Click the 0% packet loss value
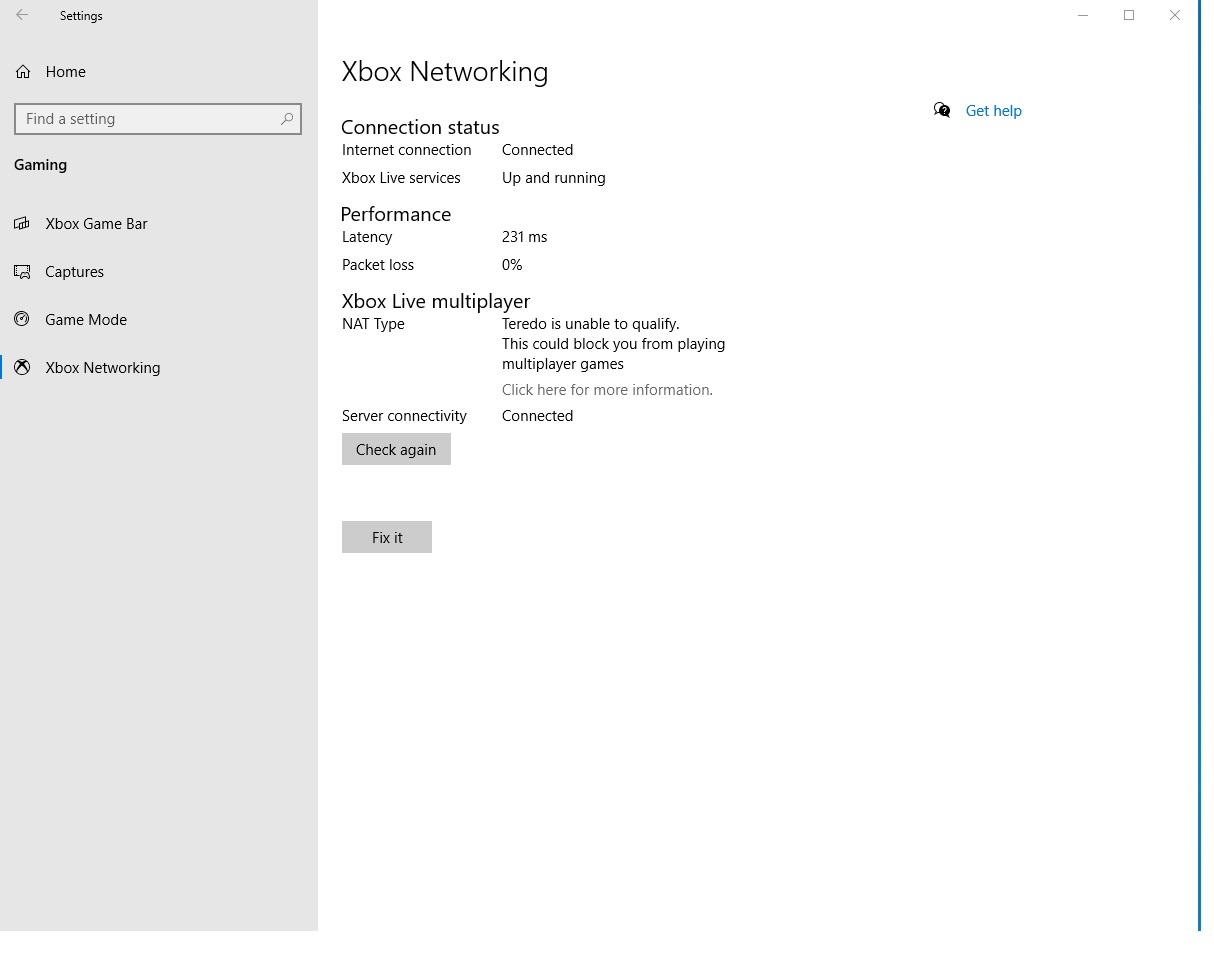The width and height of the screenshot is (1214, 958). [x=512, y=265]
